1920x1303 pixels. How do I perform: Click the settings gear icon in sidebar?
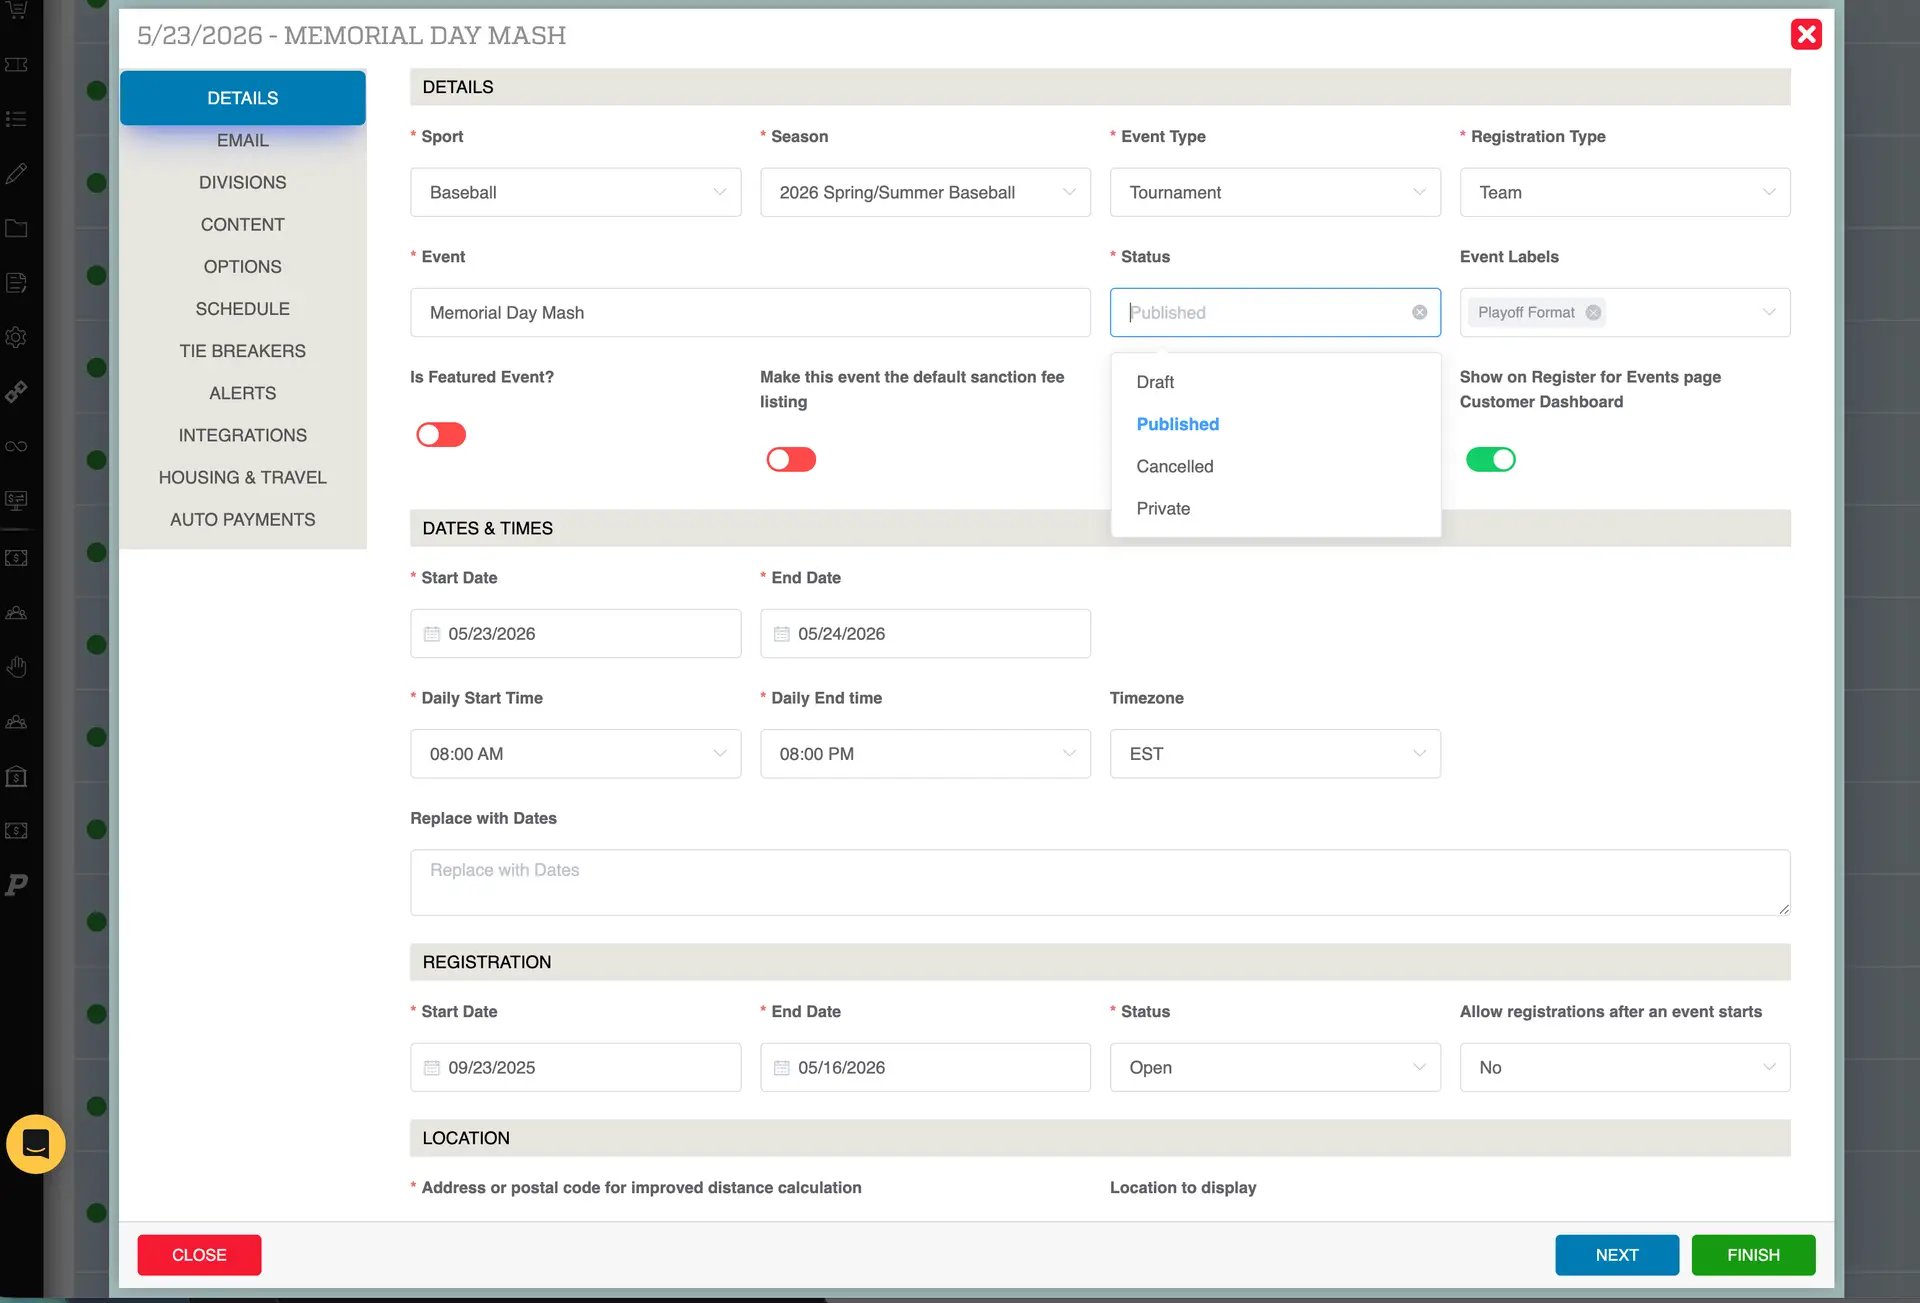[16, 337]
